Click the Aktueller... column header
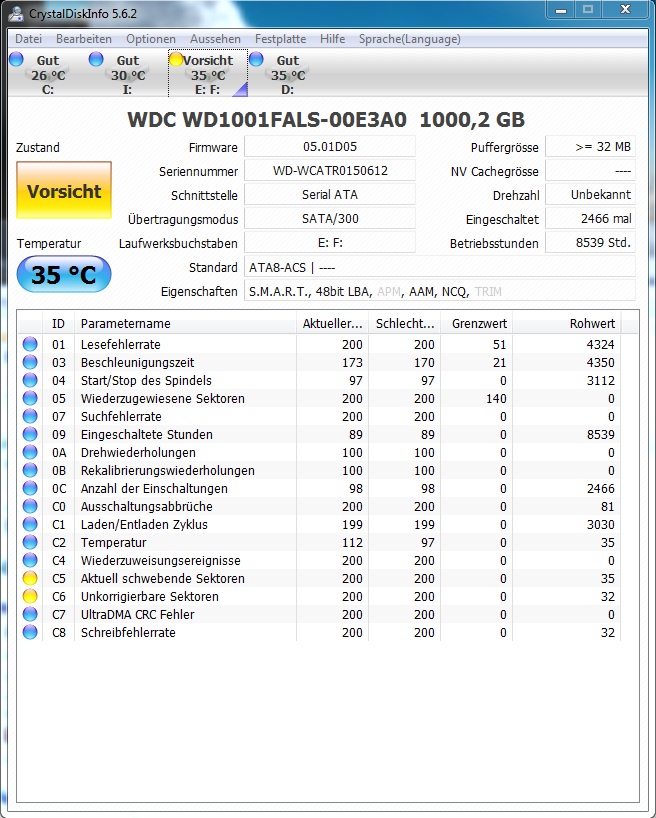Image resolution: width=656 pixels, height=818 pixels. 332,323
